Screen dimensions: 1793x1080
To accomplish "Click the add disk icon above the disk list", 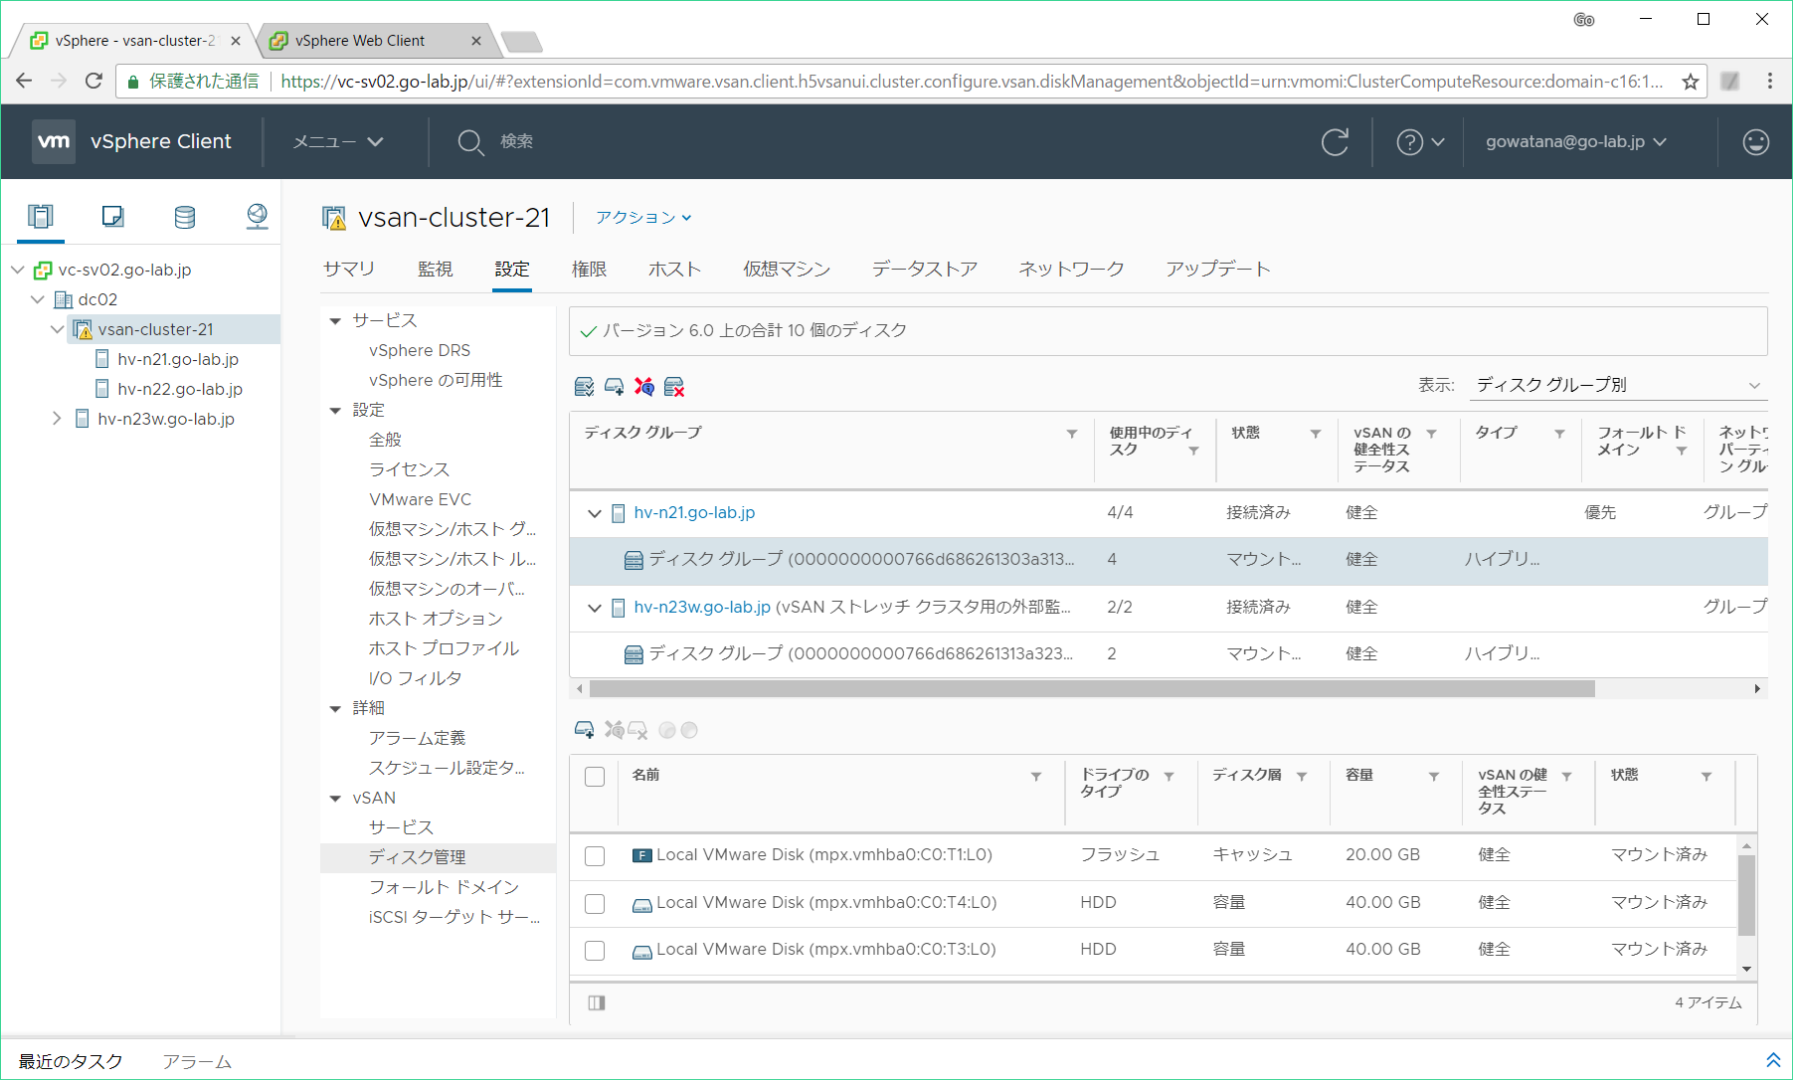I will 584,730.
